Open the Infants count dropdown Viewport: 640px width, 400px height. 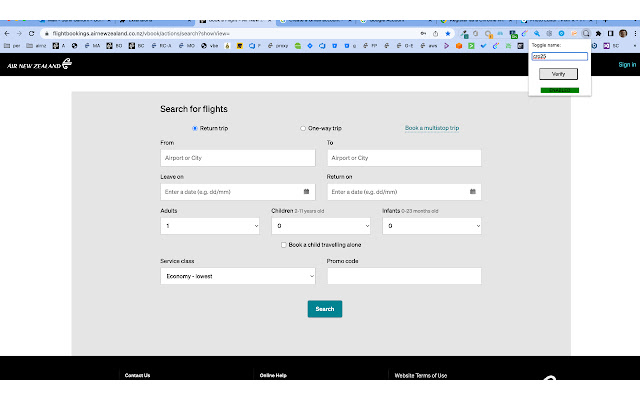[432, 226]
